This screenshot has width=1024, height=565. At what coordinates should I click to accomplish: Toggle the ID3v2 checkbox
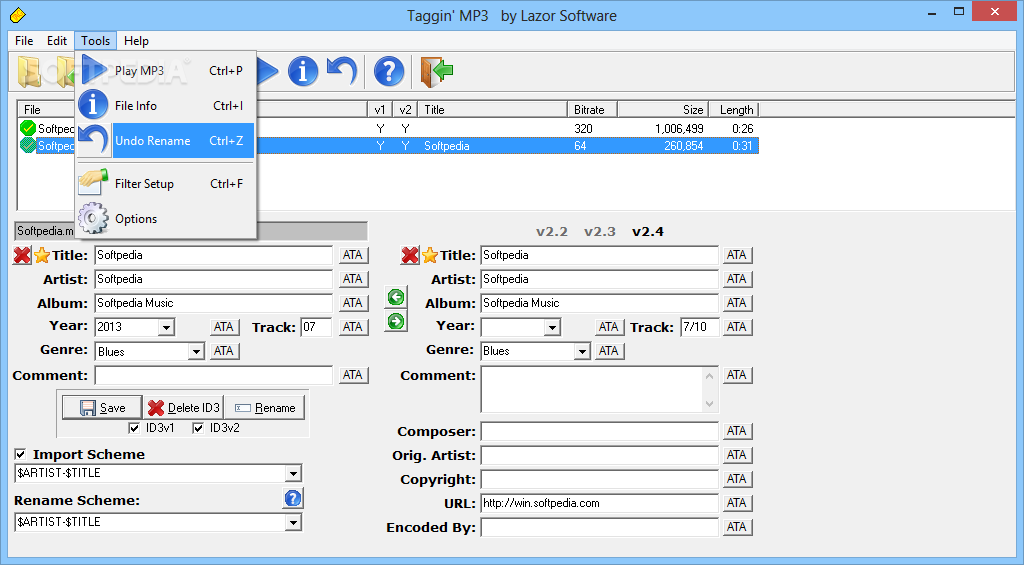click(199, 428)
